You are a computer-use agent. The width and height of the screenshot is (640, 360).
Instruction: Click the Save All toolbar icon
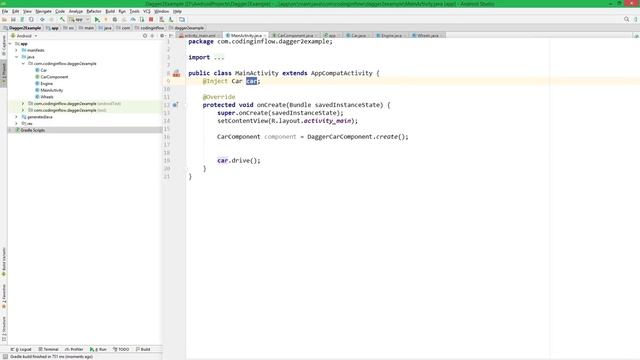click(x=13, y=20)
